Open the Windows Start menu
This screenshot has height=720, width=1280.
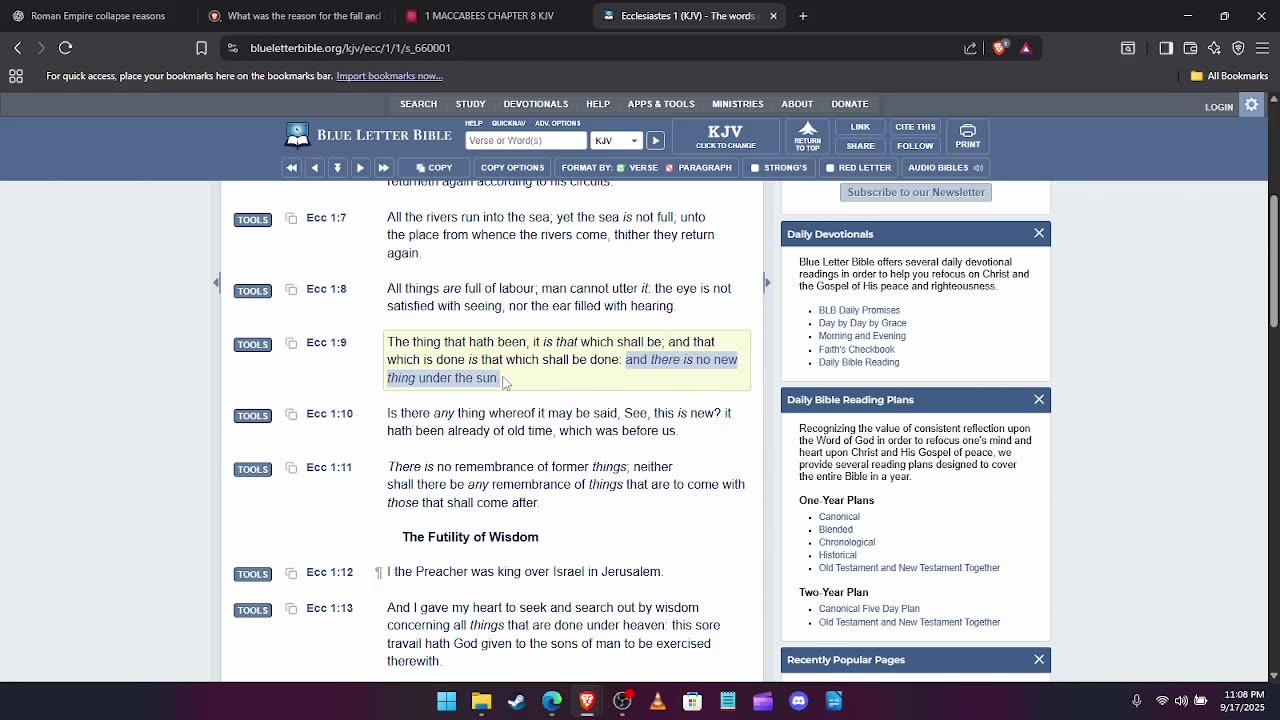pos(446,701)
